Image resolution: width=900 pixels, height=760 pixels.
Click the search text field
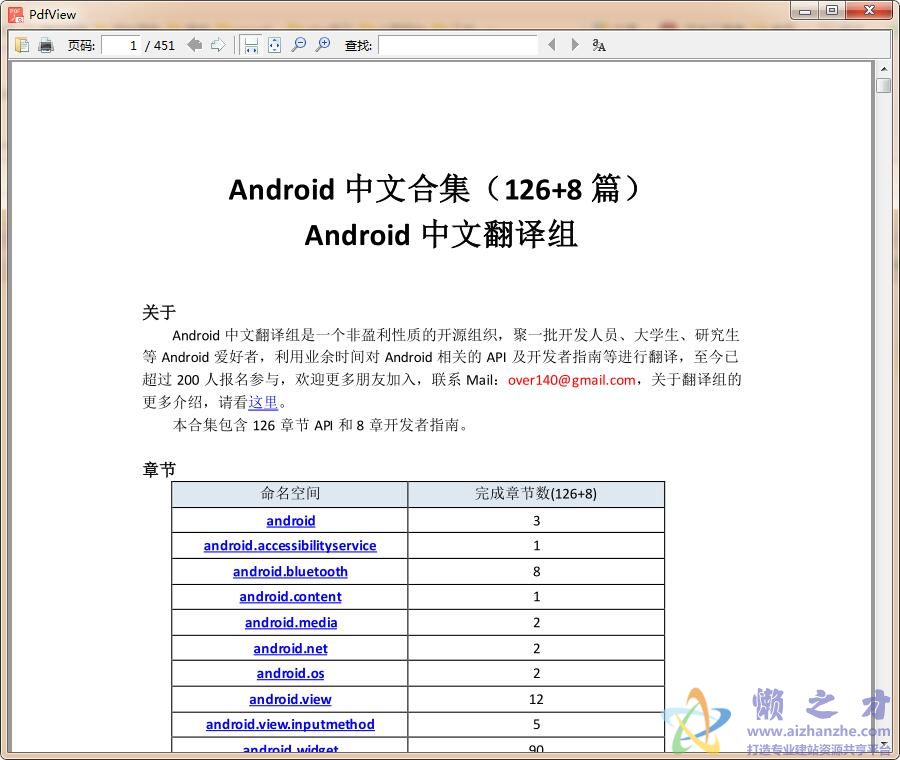pos(458,45)
